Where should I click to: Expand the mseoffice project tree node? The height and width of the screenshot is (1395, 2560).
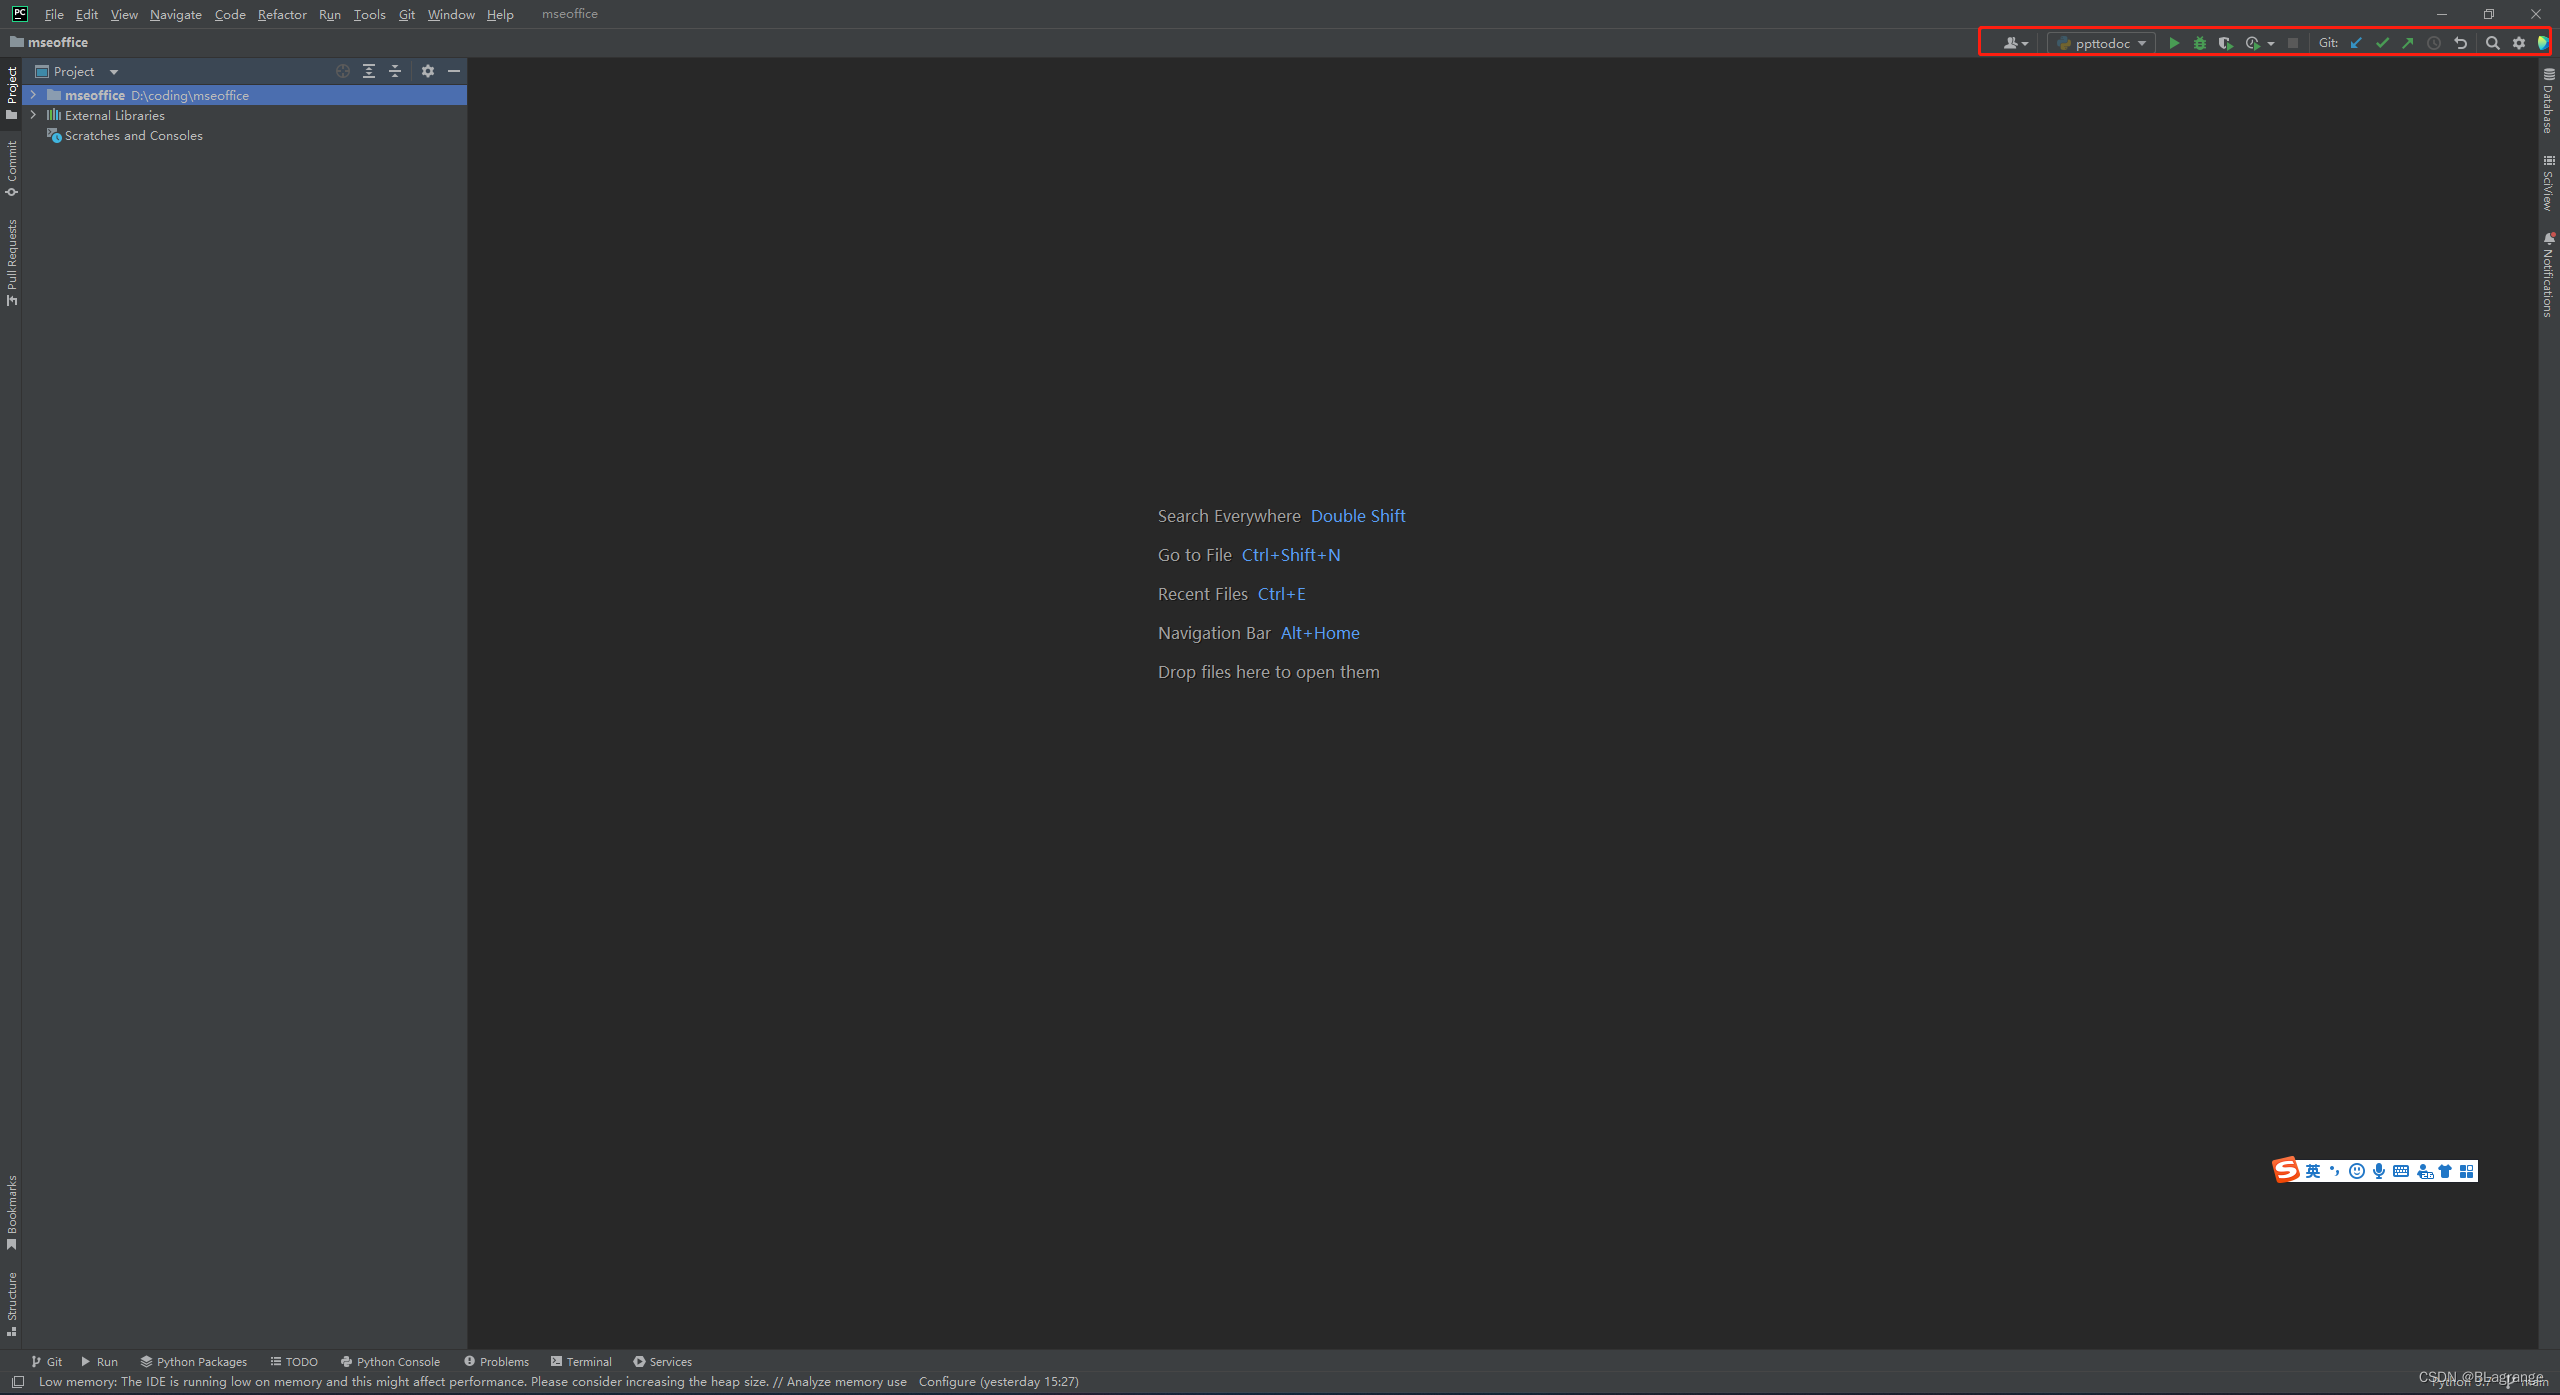[35, 95]
